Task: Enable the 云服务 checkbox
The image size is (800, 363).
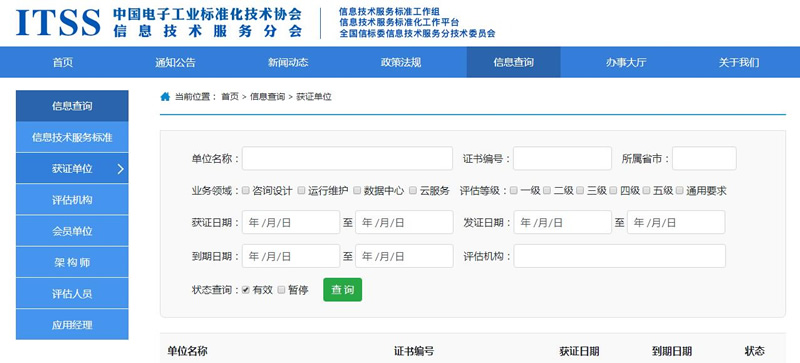Action: tap(413, 190)
